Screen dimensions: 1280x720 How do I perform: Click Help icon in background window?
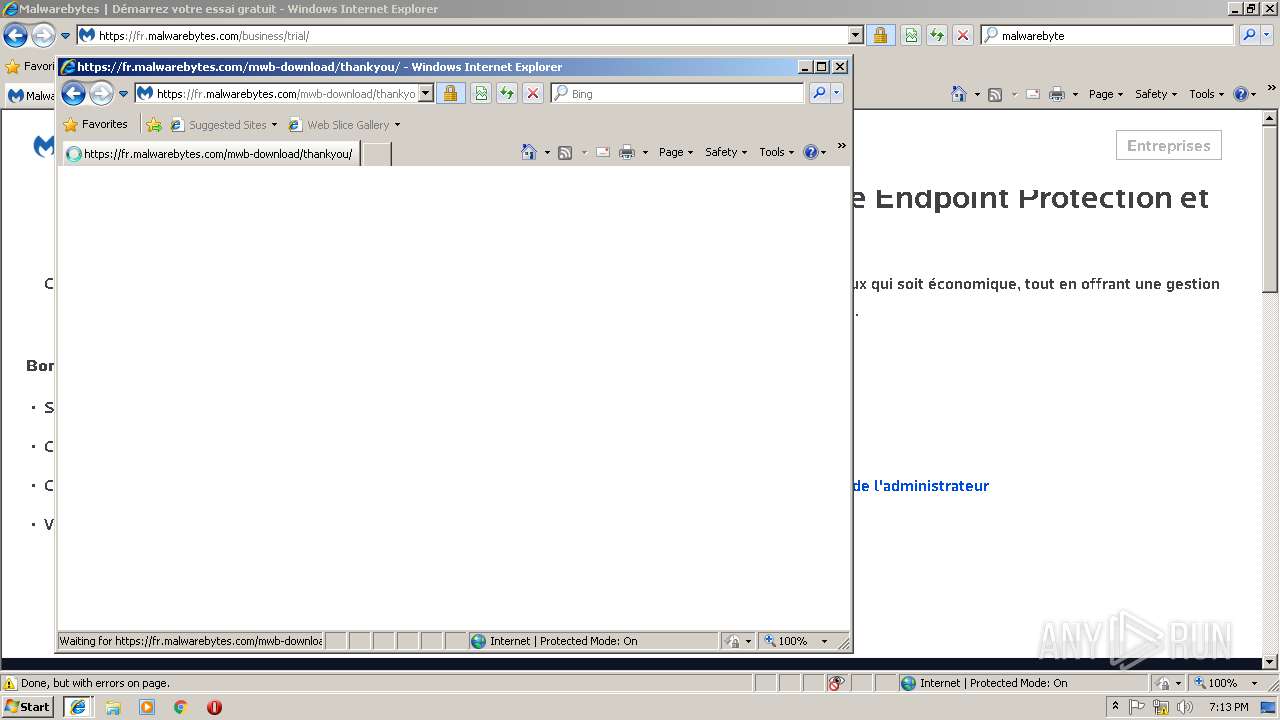1240,94
